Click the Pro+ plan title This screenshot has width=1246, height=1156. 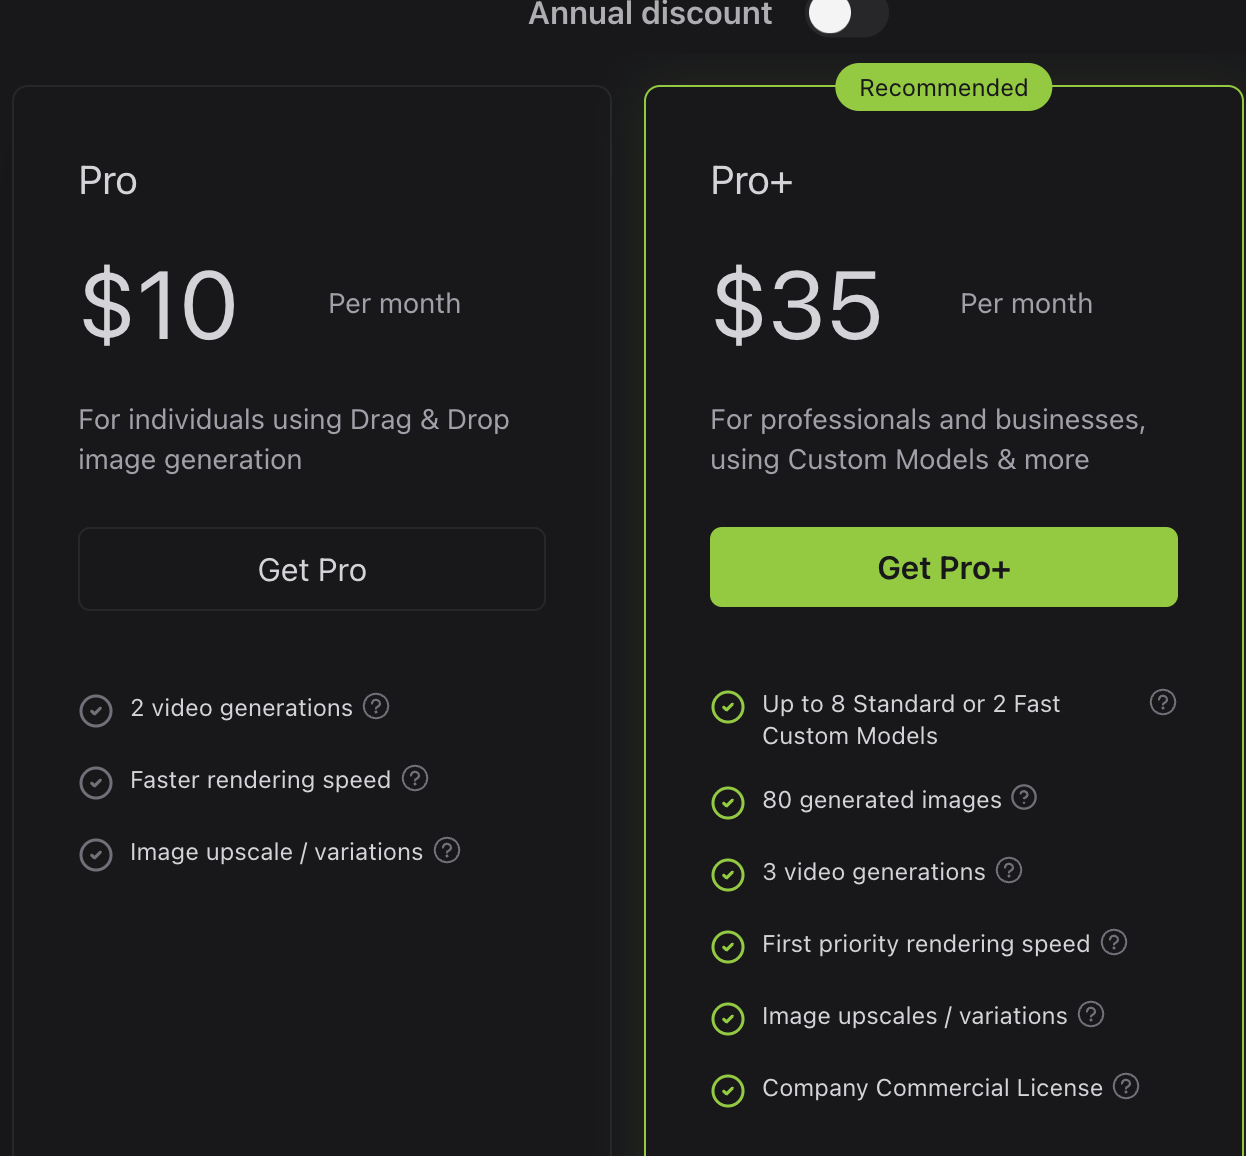[x=751, y=181]
